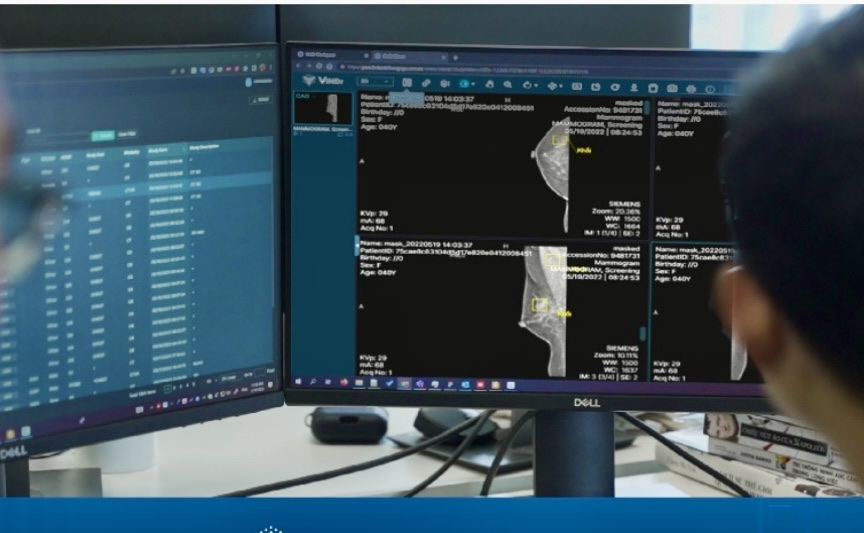Image resolution: width=864 pixels, height=533 pixels.
Task: Click the yellow bounding box on lower mammogram
Action: pyautogui.click(x=541, y=303)
